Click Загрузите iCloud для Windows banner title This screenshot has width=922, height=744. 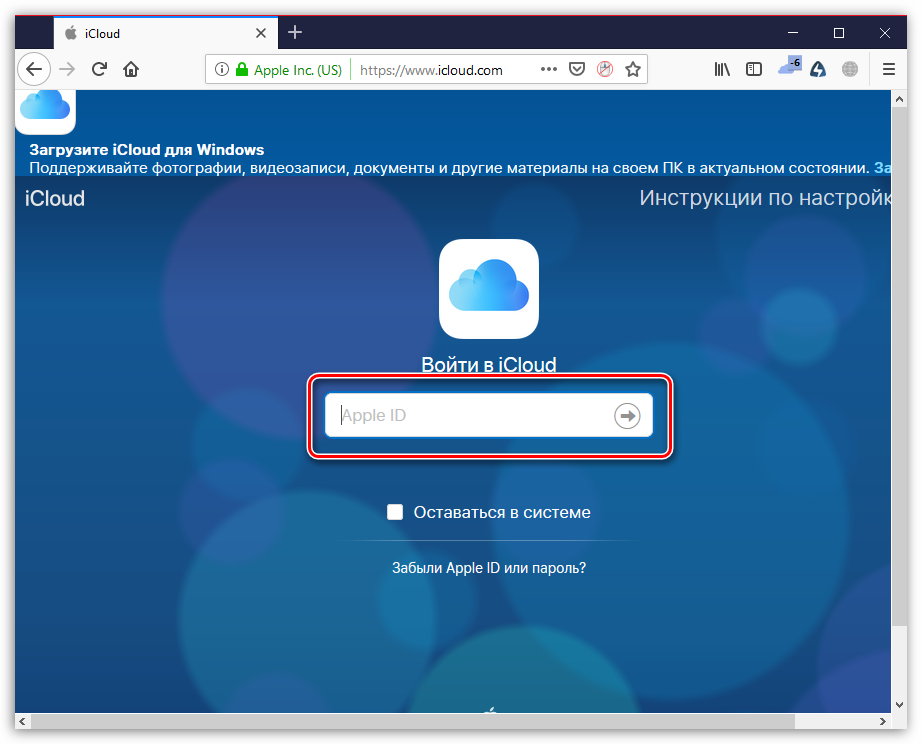[x=147, y=149]
